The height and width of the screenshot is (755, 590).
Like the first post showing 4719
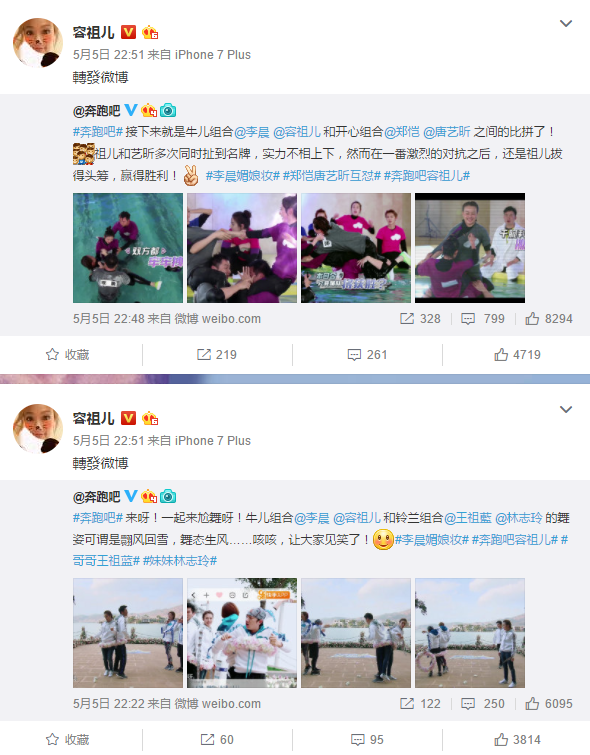tap(517, 355)
